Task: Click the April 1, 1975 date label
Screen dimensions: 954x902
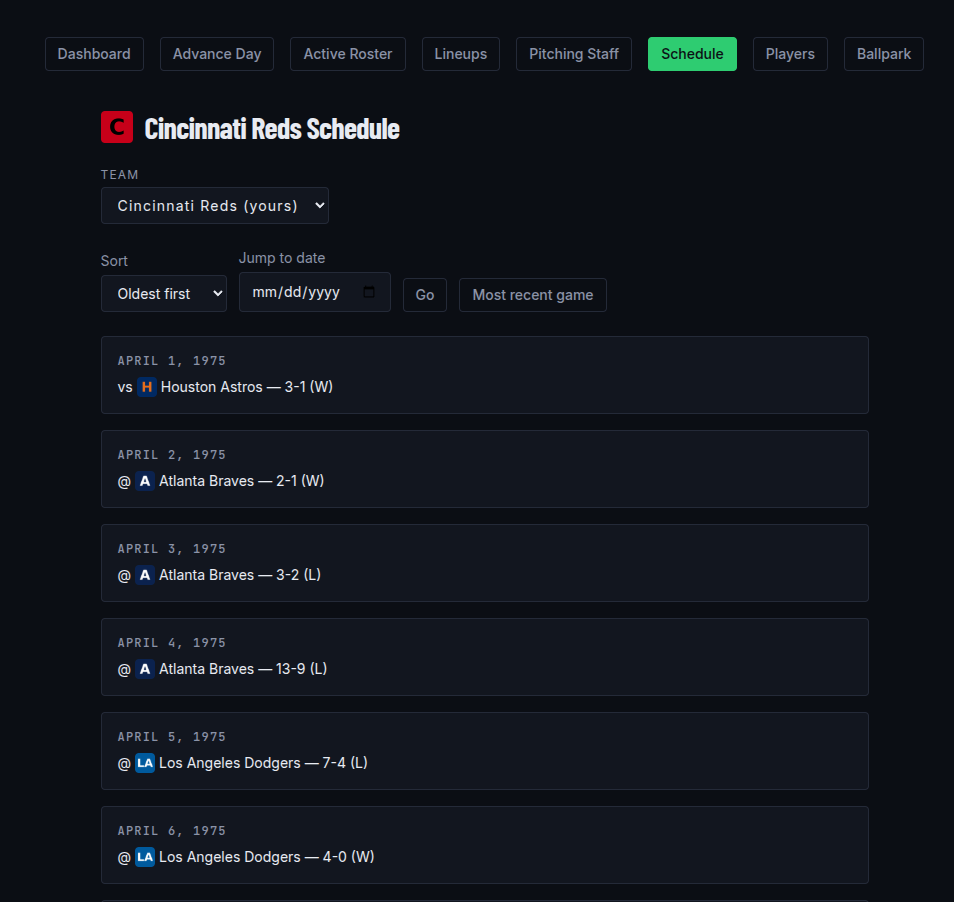Action: (x=172, y=361)
